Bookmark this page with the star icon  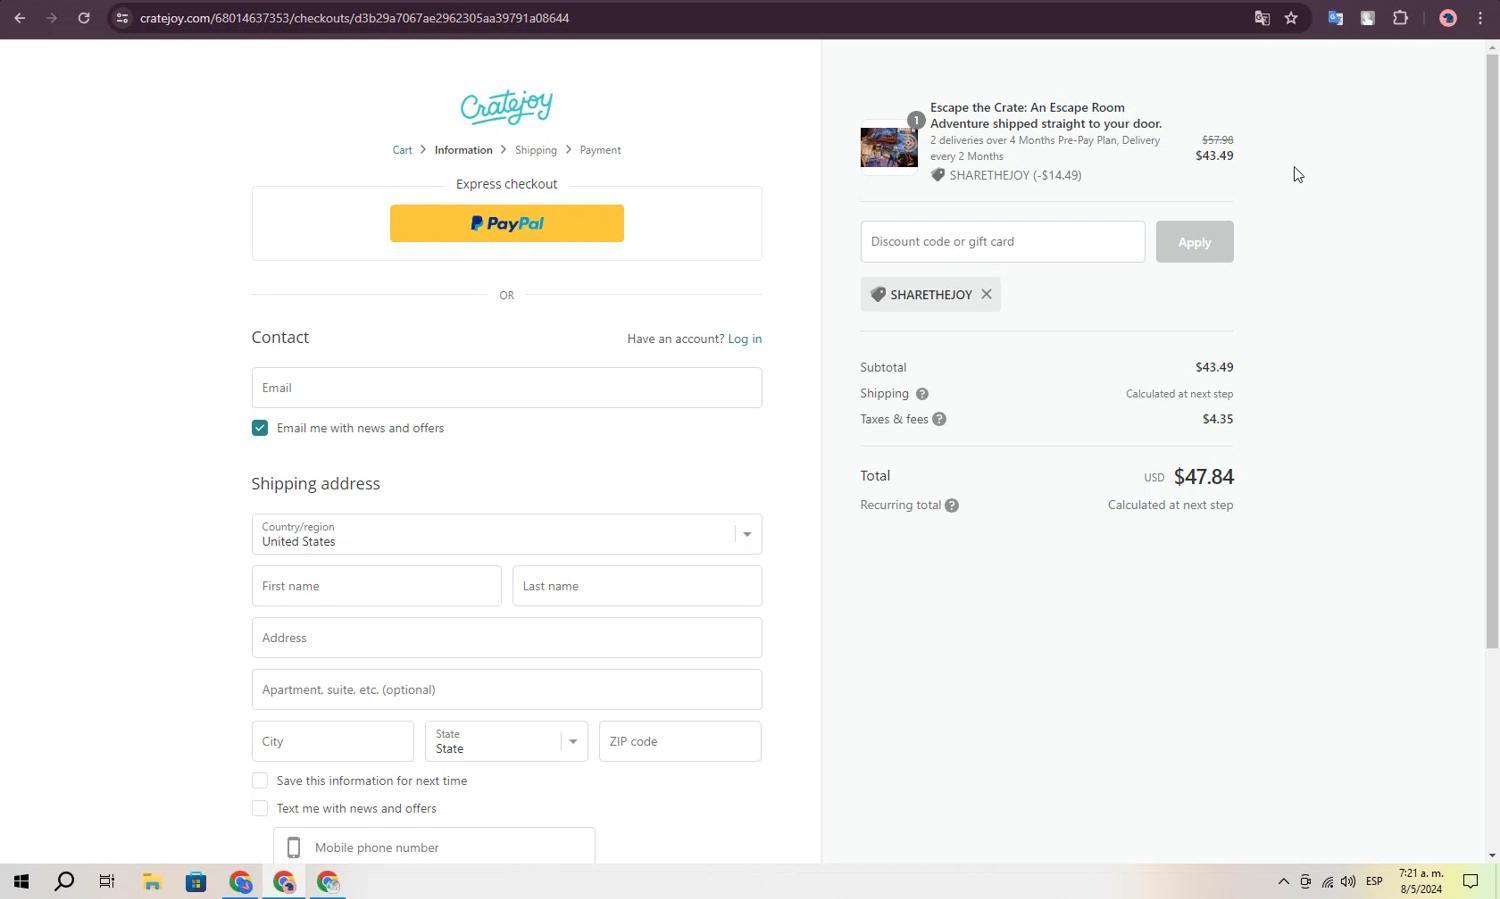1291,18
